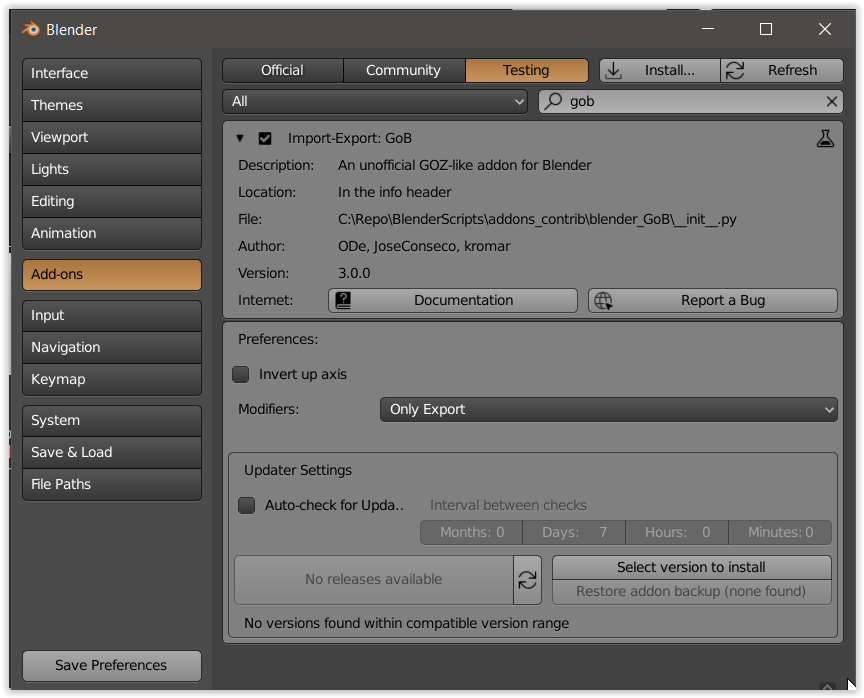Enable Auto-check for Update checkbox
The height and width of the screenshot is (698, 864).
(x=247, y=506)
